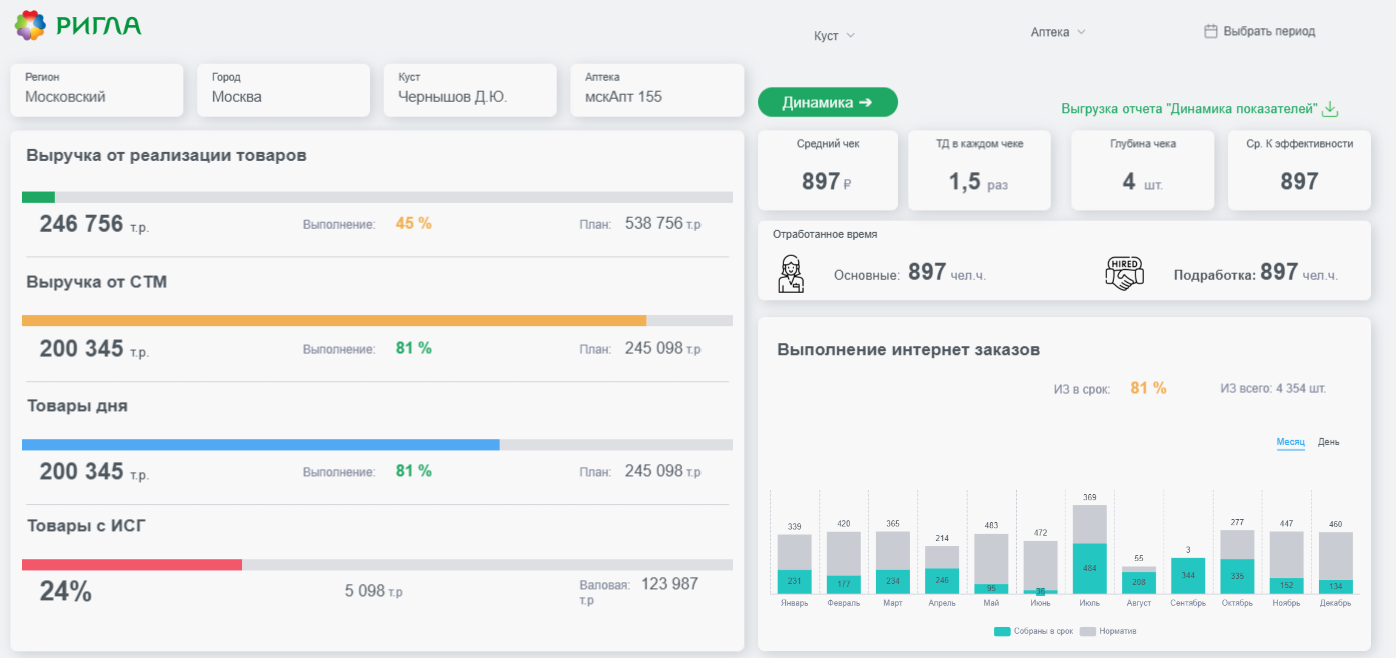Select the Июль bar in the chart

(1089, 549)
